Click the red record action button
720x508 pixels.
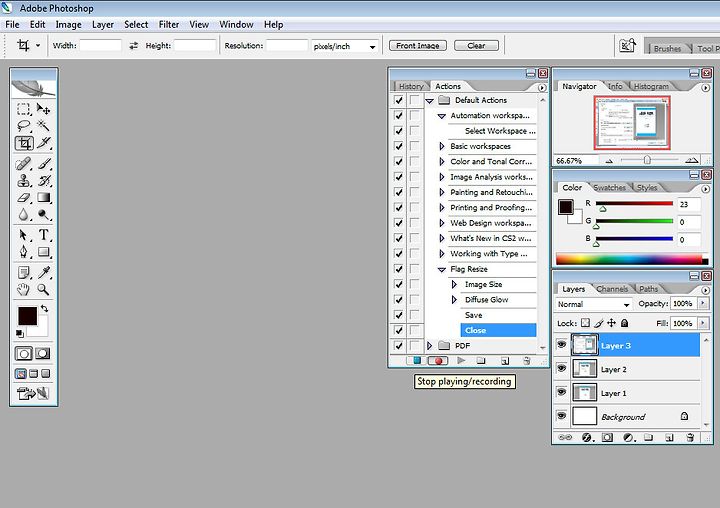438,361
